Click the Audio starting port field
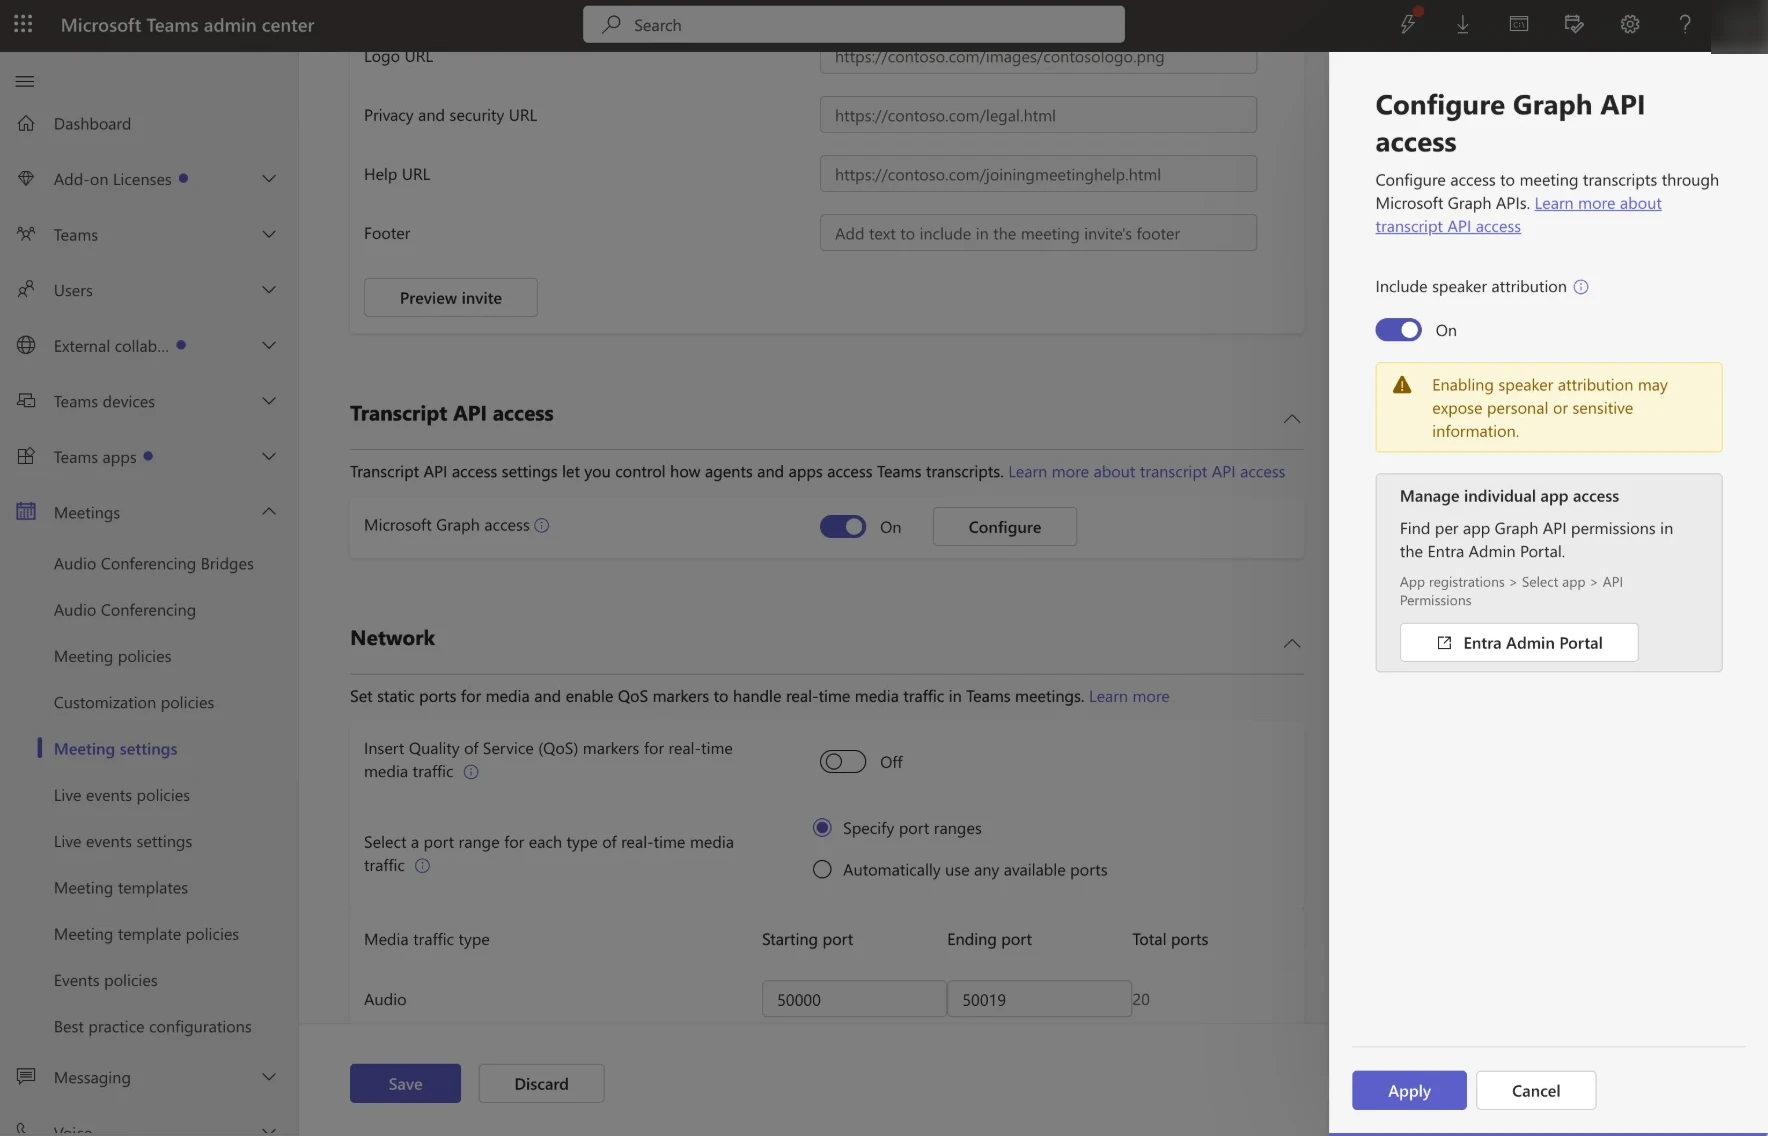This screenshot has height=1136, width=1768. 853,999
